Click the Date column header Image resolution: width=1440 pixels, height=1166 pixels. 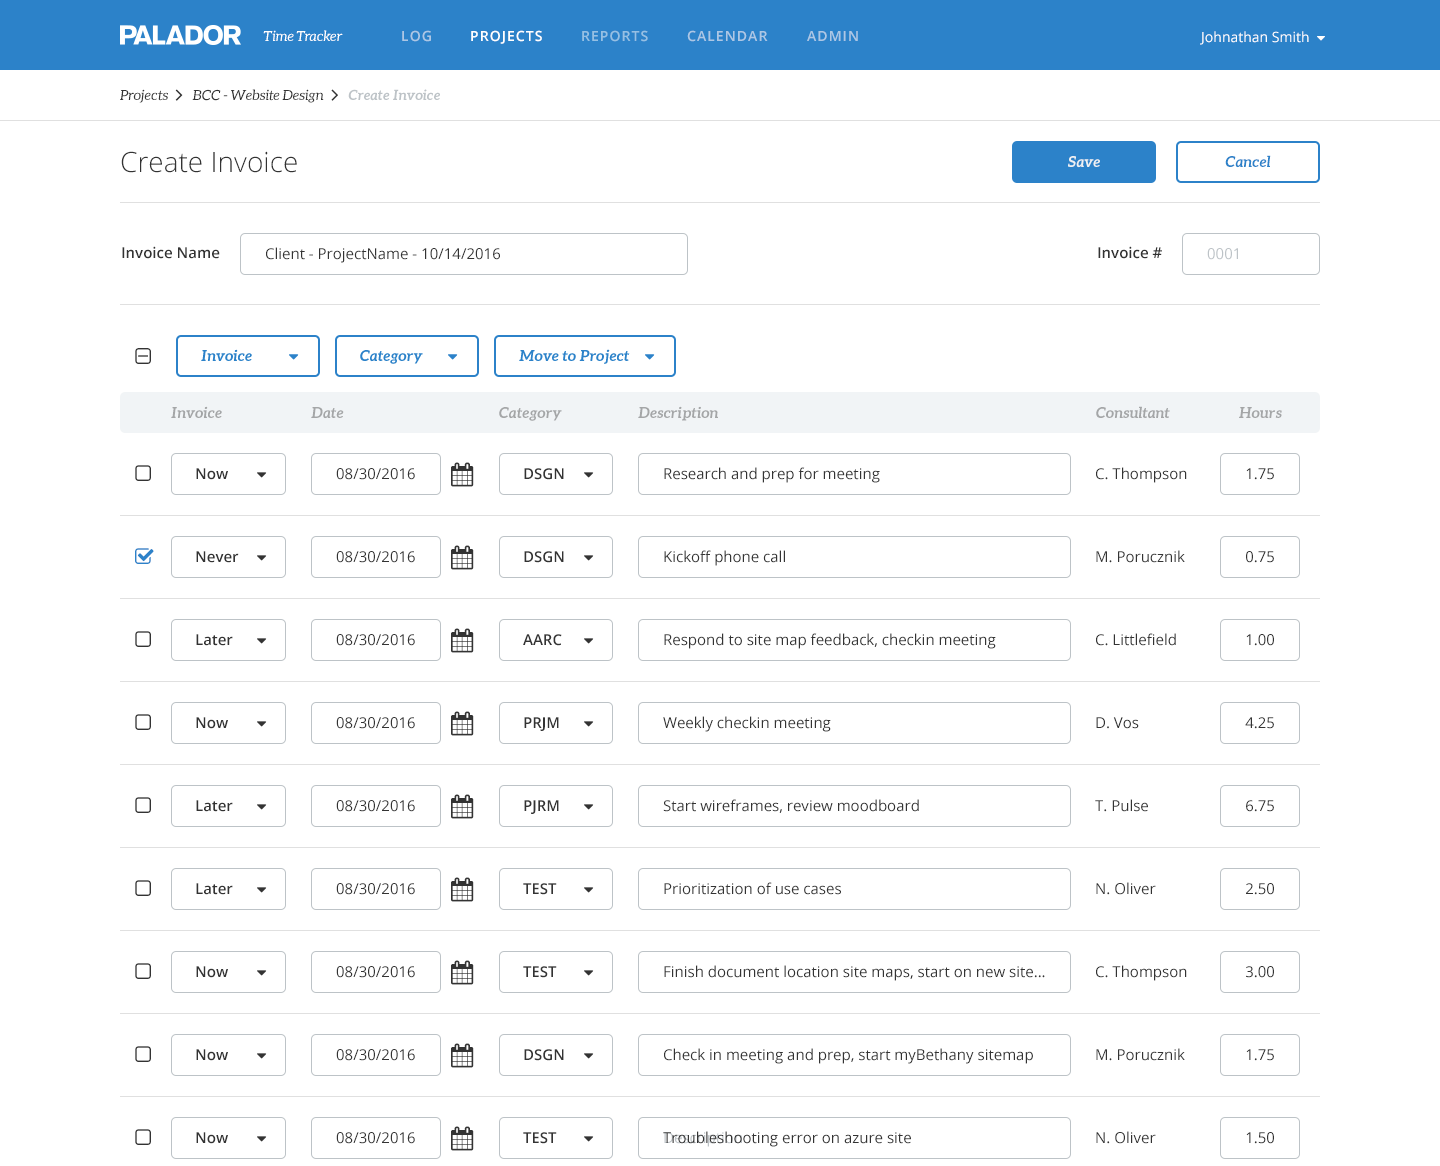pyautogui.click(x=327, y=413)
